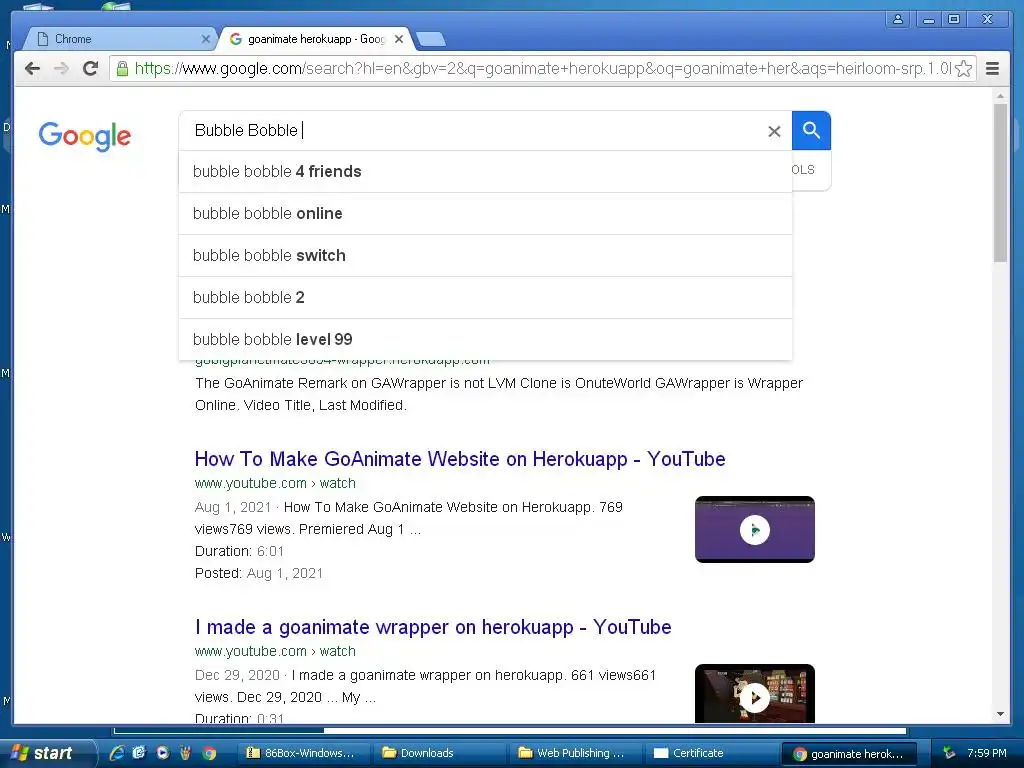Click the GoAnimate Remark on GAWrapper snippet

click(x=499, y=394)
